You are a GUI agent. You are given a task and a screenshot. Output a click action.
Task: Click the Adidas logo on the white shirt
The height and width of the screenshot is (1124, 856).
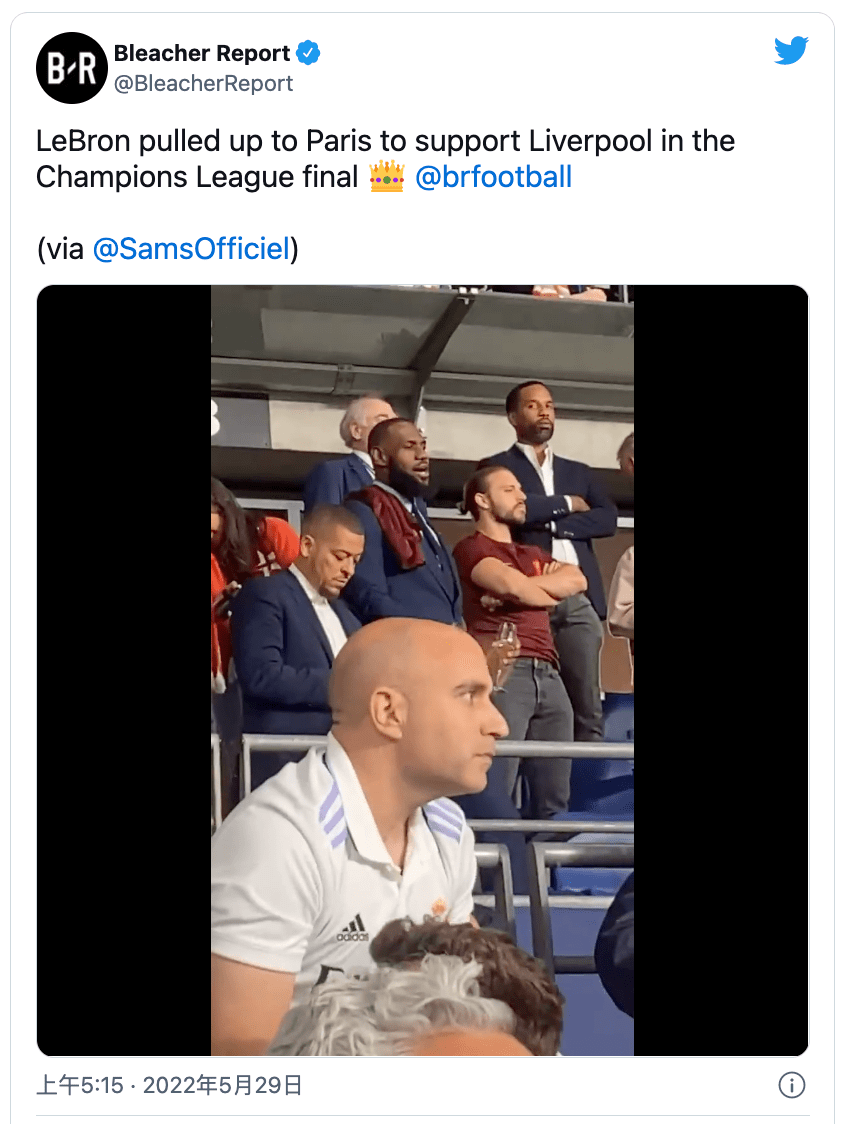click(x=353, y=928)
